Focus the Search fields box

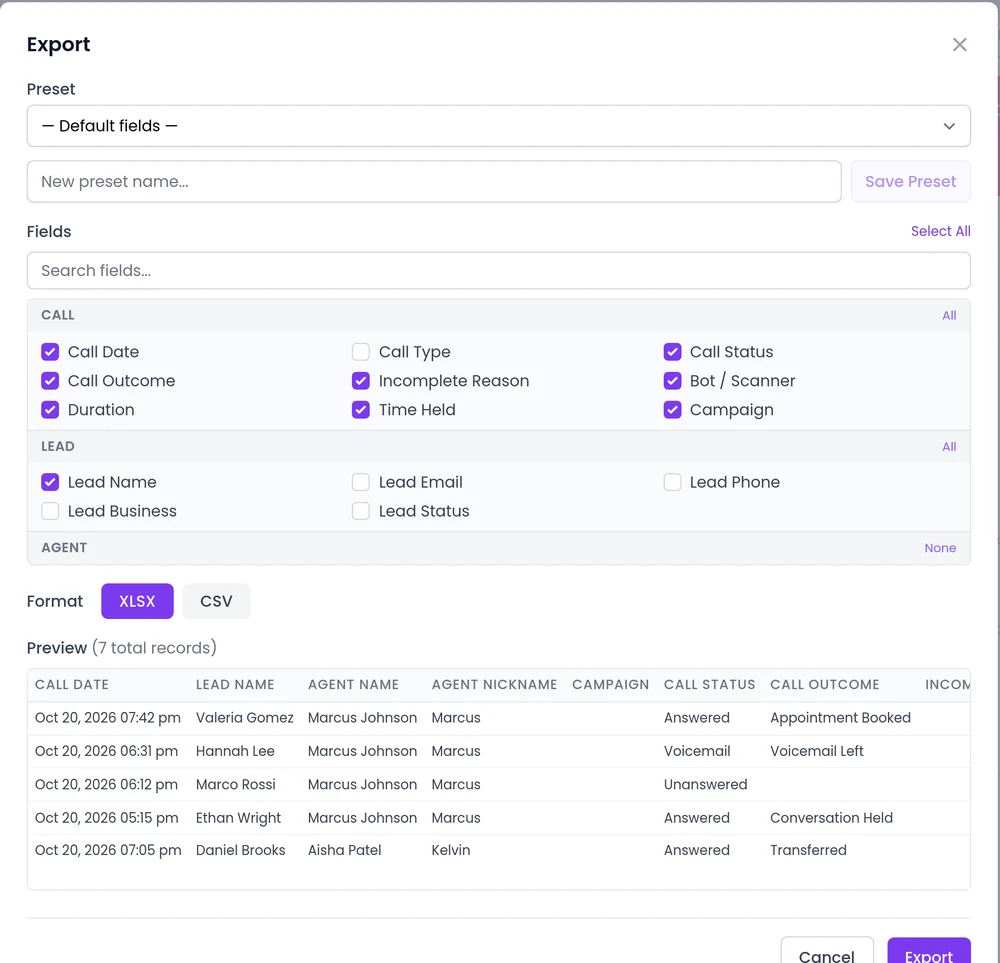(x=498, y=270)
